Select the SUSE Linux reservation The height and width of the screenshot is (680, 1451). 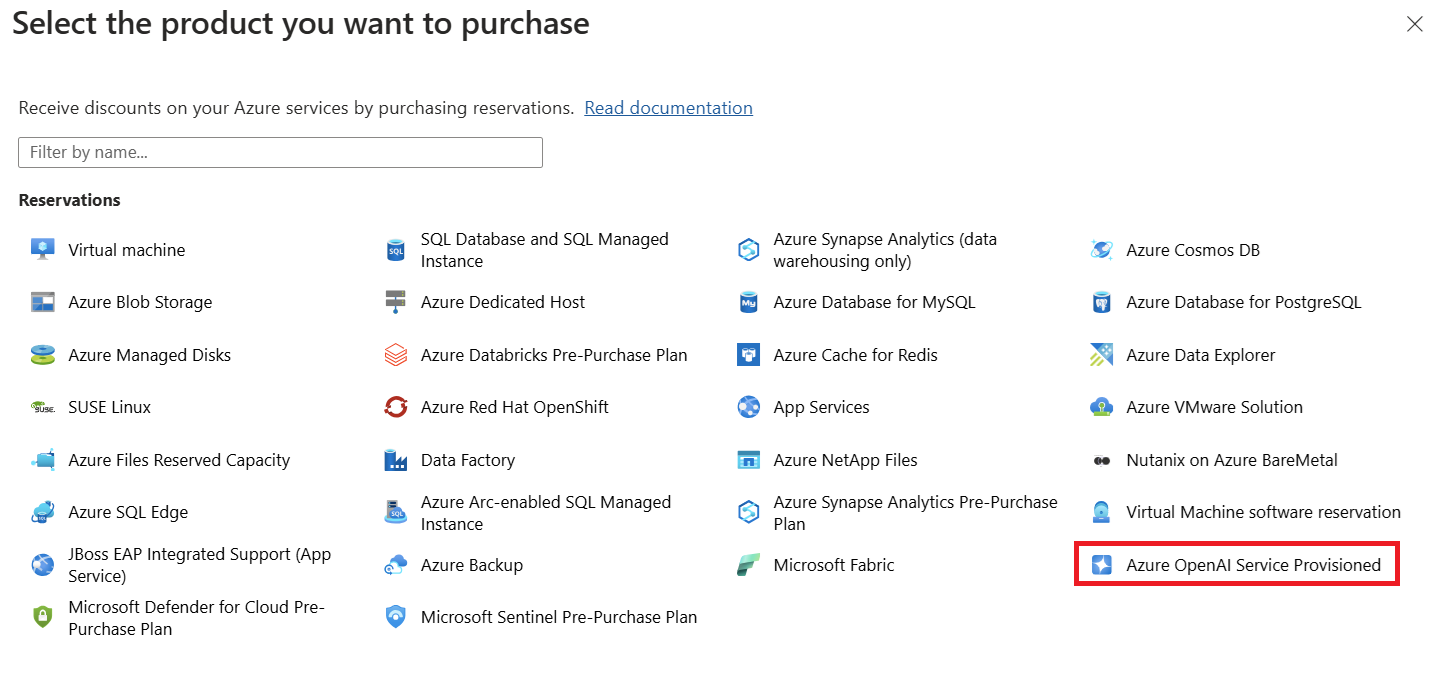point(109,407)
